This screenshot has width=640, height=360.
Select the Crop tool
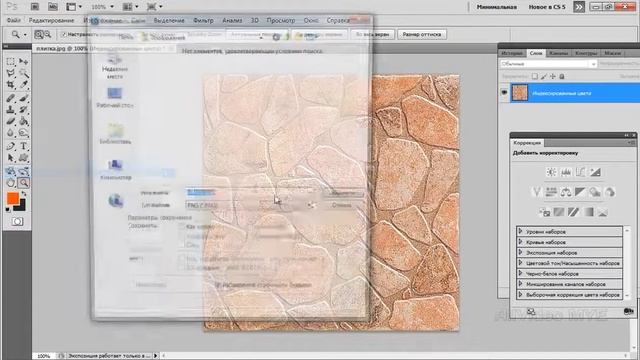click(x=11, y=85)
